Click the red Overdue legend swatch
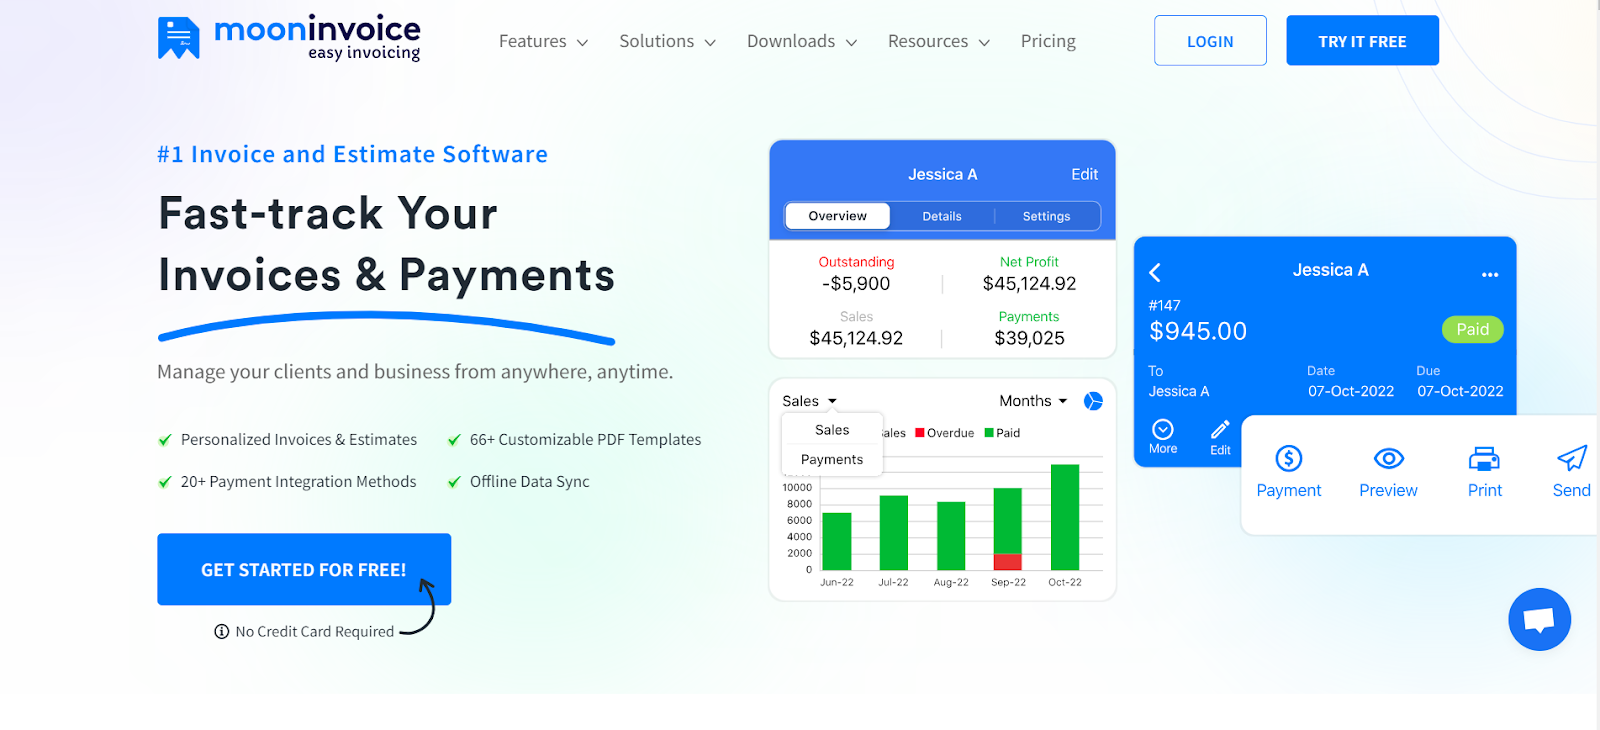This screenshot has width=1600, height=730. click(920, 433)
